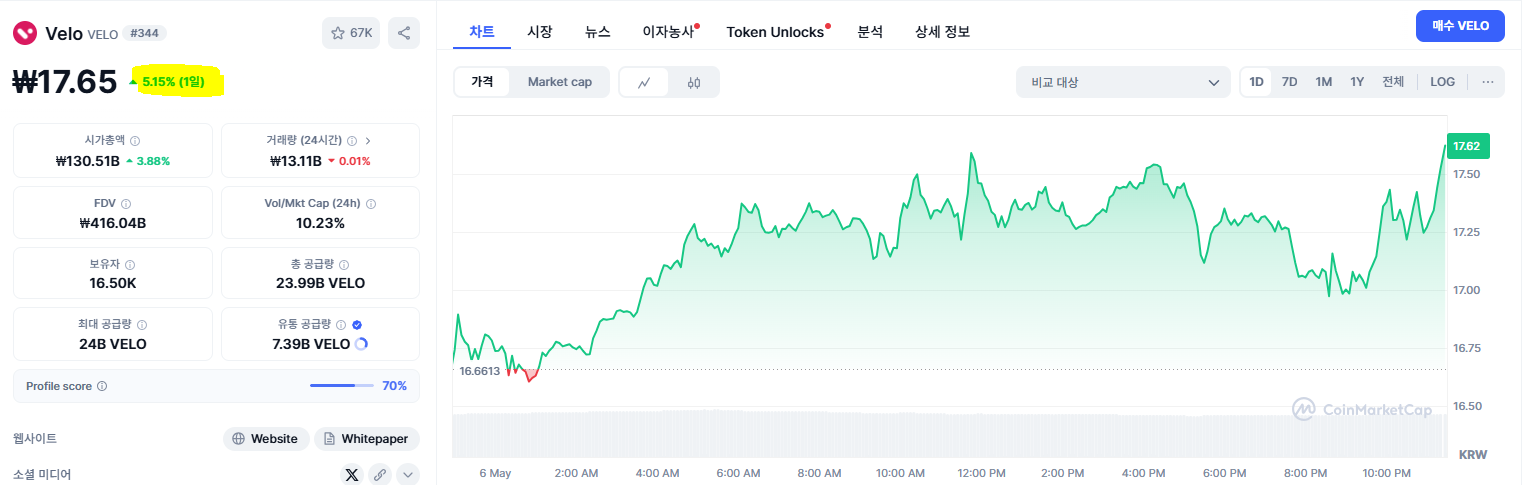This screenshot has height=485, width=1522.
Task: Switch to 이자농사 tab
Action: click(x=670, y=31)
